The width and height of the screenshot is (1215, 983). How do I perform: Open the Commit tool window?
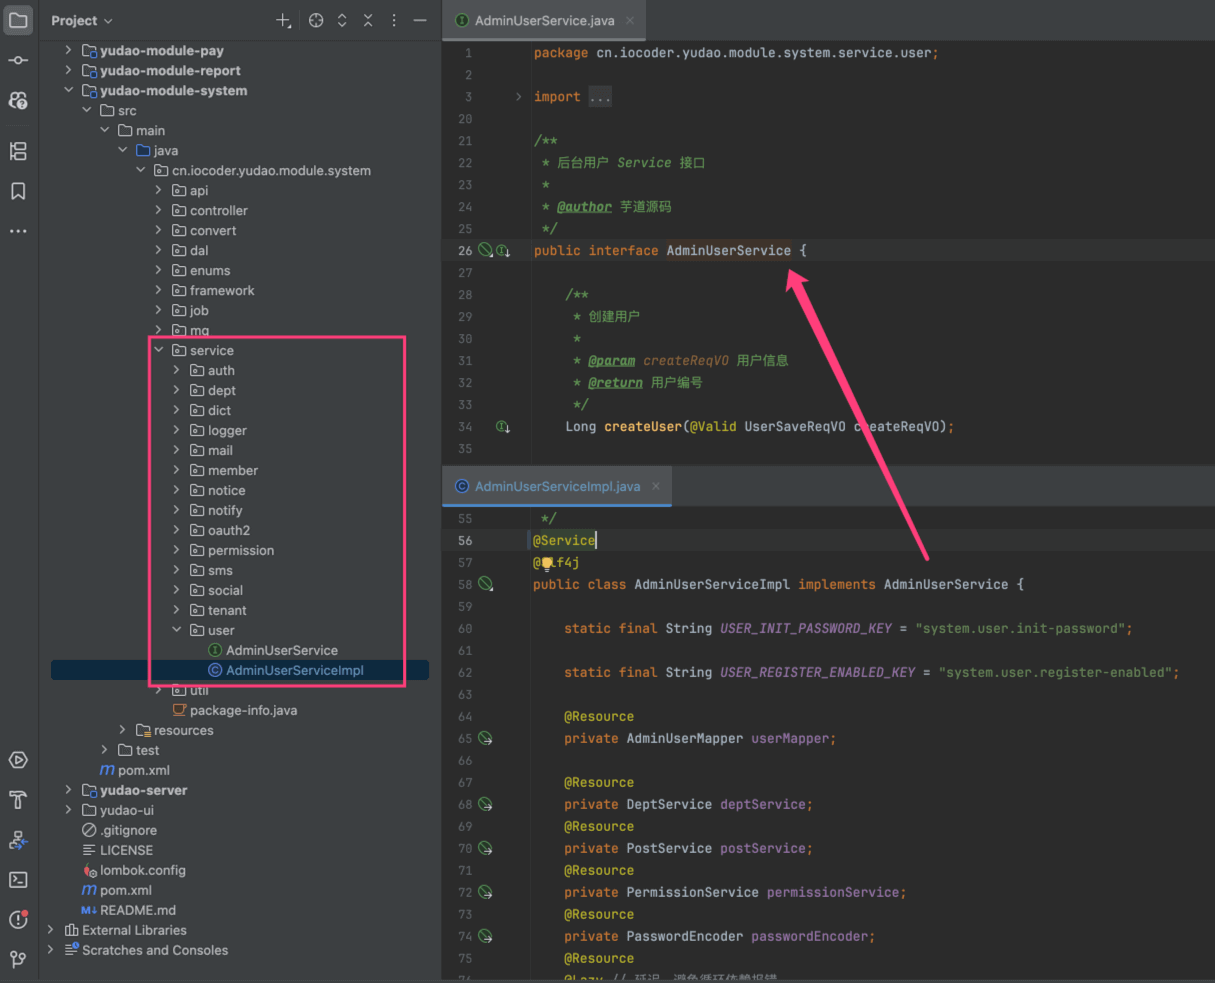pyautogui.click(x=18, y=60)
